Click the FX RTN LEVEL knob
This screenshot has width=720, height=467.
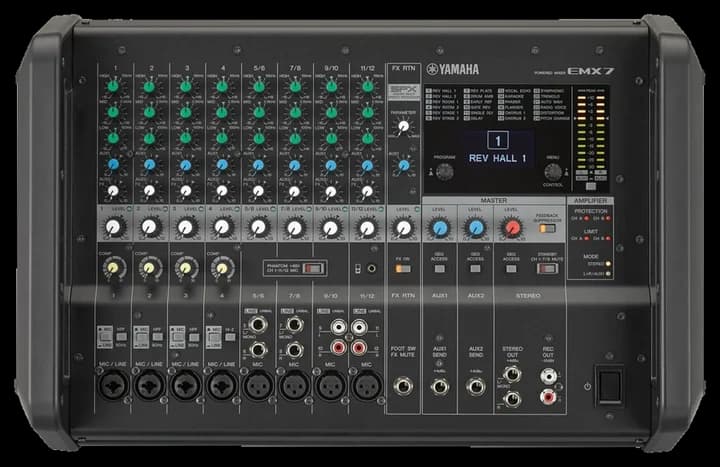(404, 227)
